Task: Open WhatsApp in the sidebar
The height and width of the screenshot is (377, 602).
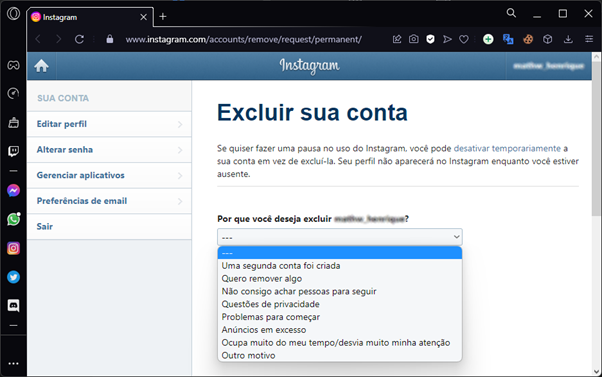Action: tap(13, 219)
